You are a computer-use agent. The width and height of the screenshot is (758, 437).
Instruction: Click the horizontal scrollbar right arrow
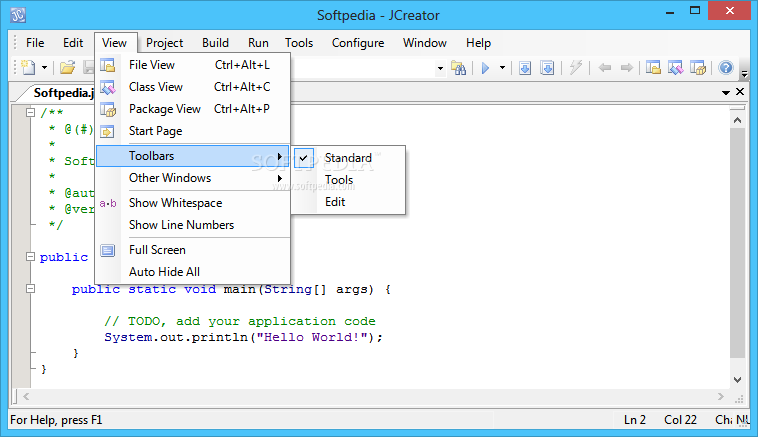click(721, 396)
